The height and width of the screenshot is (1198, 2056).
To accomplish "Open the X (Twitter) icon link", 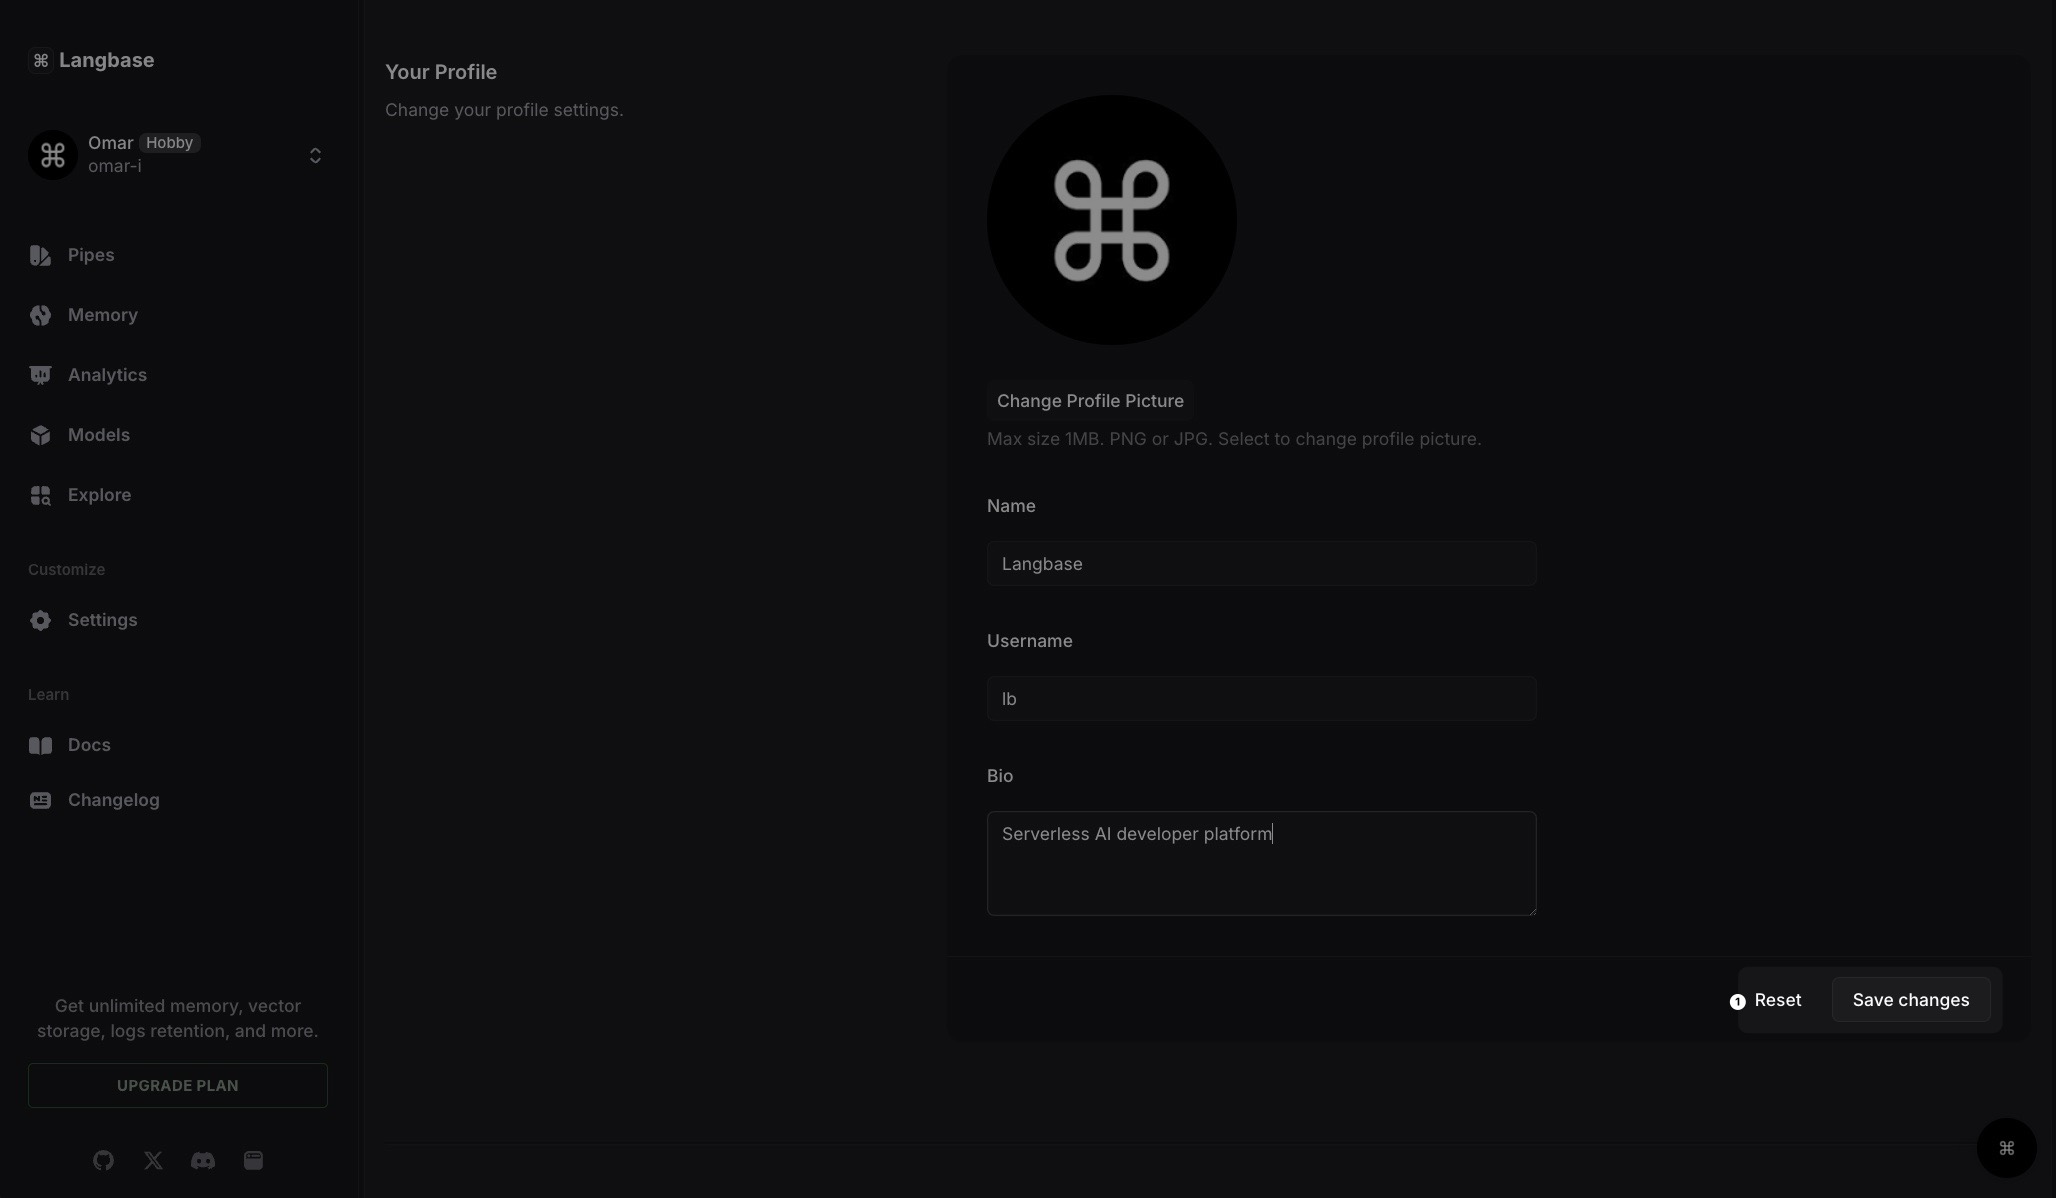I will click(153, 1160).
